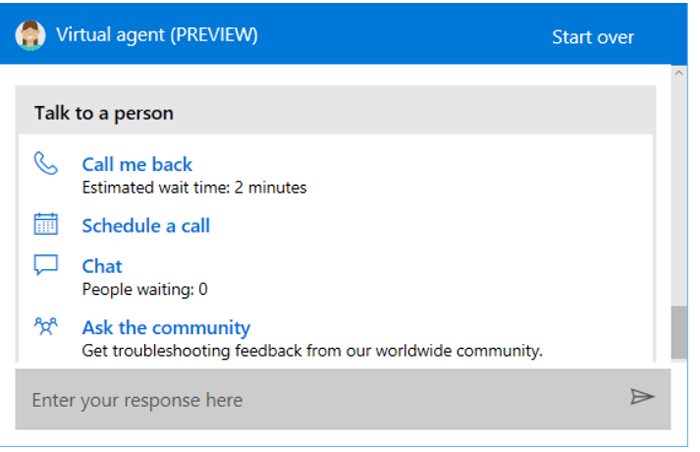Image resolution: width=700 pixels, height=452 pixels.
Task: Open the Ask the community link
Action: 166,328
